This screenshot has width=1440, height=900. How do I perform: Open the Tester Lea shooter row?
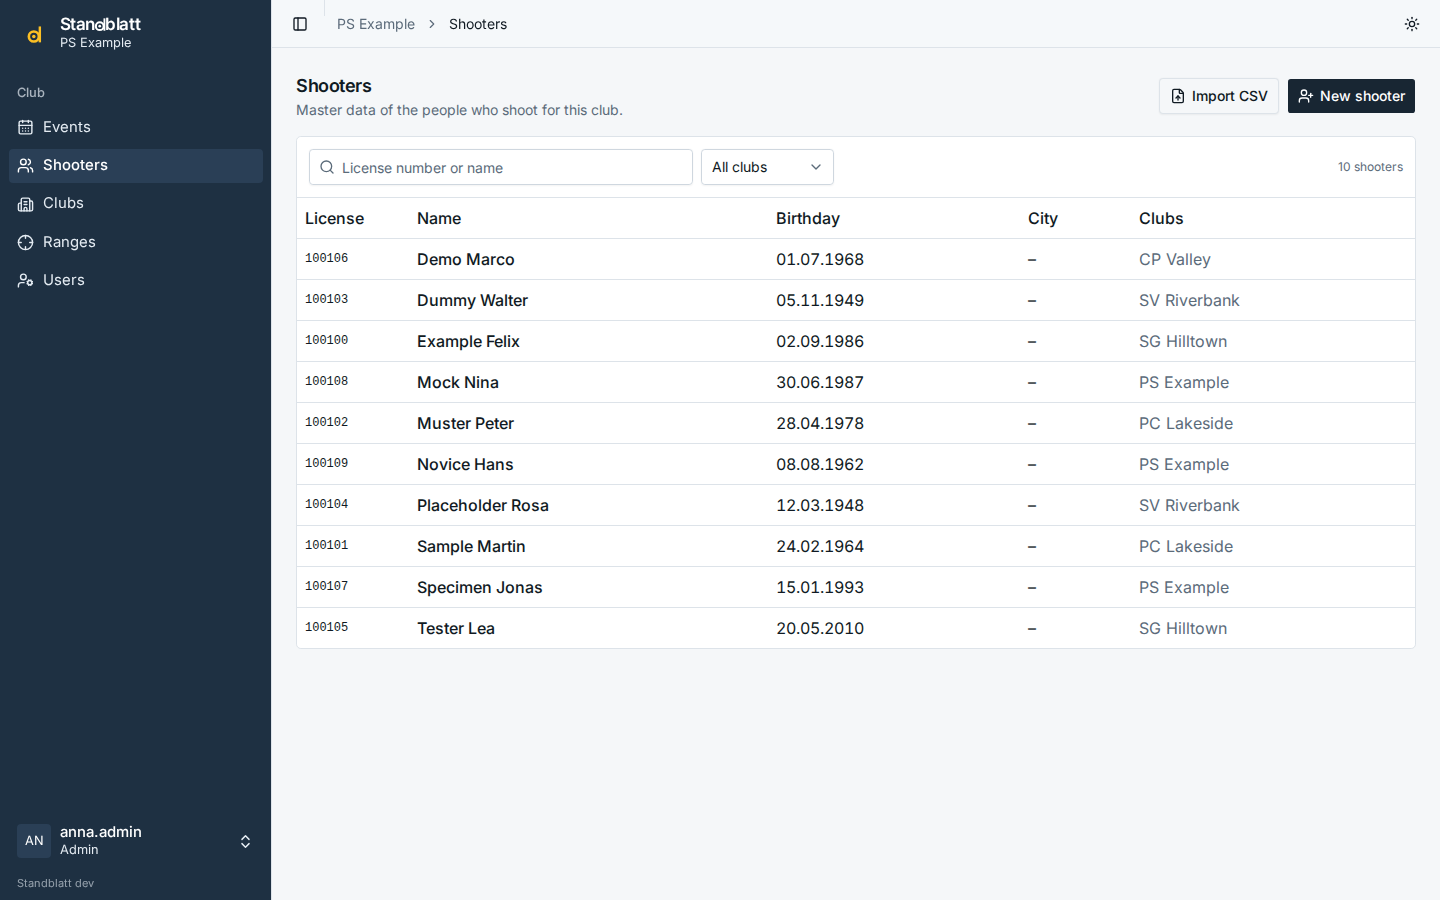tap(856, 628)
